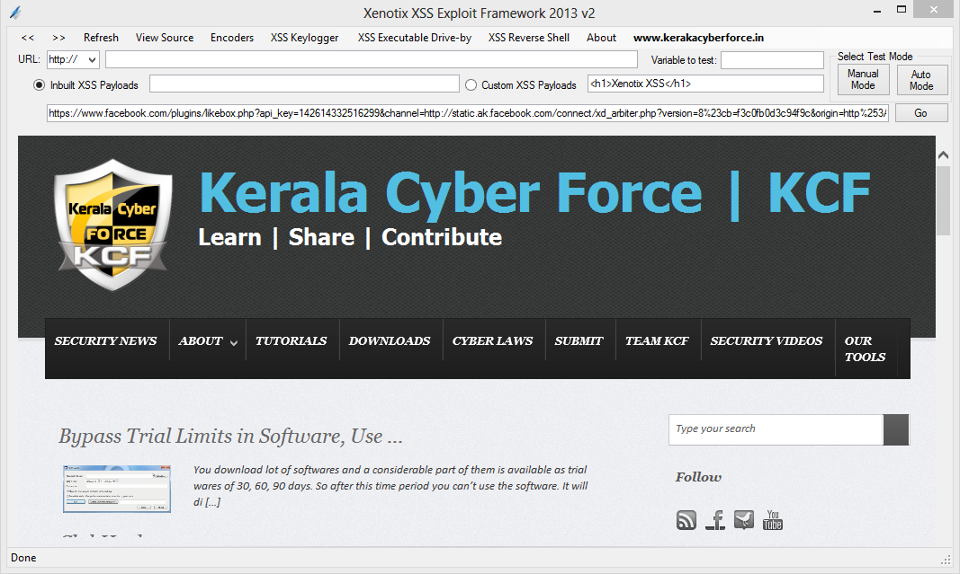Open the XSS Keylogger menu
This screenshot has width=960, height=574.
click(304, 37)
